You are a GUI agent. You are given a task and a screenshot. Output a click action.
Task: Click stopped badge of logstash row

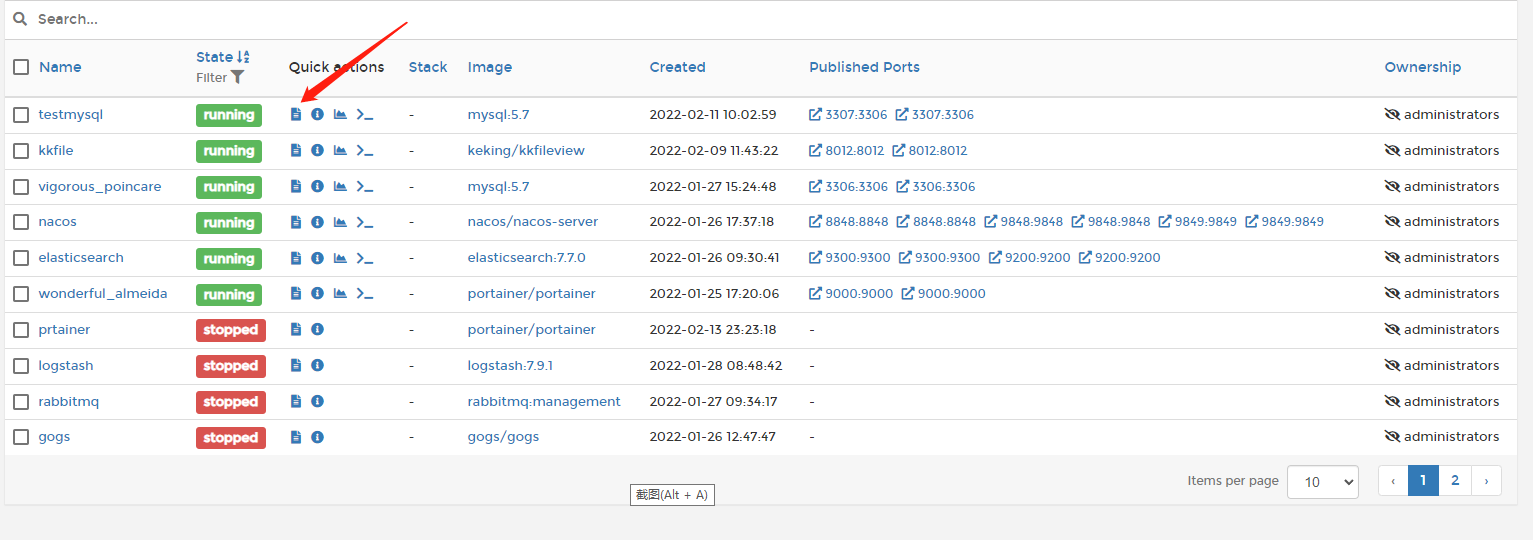pos(231,366)
